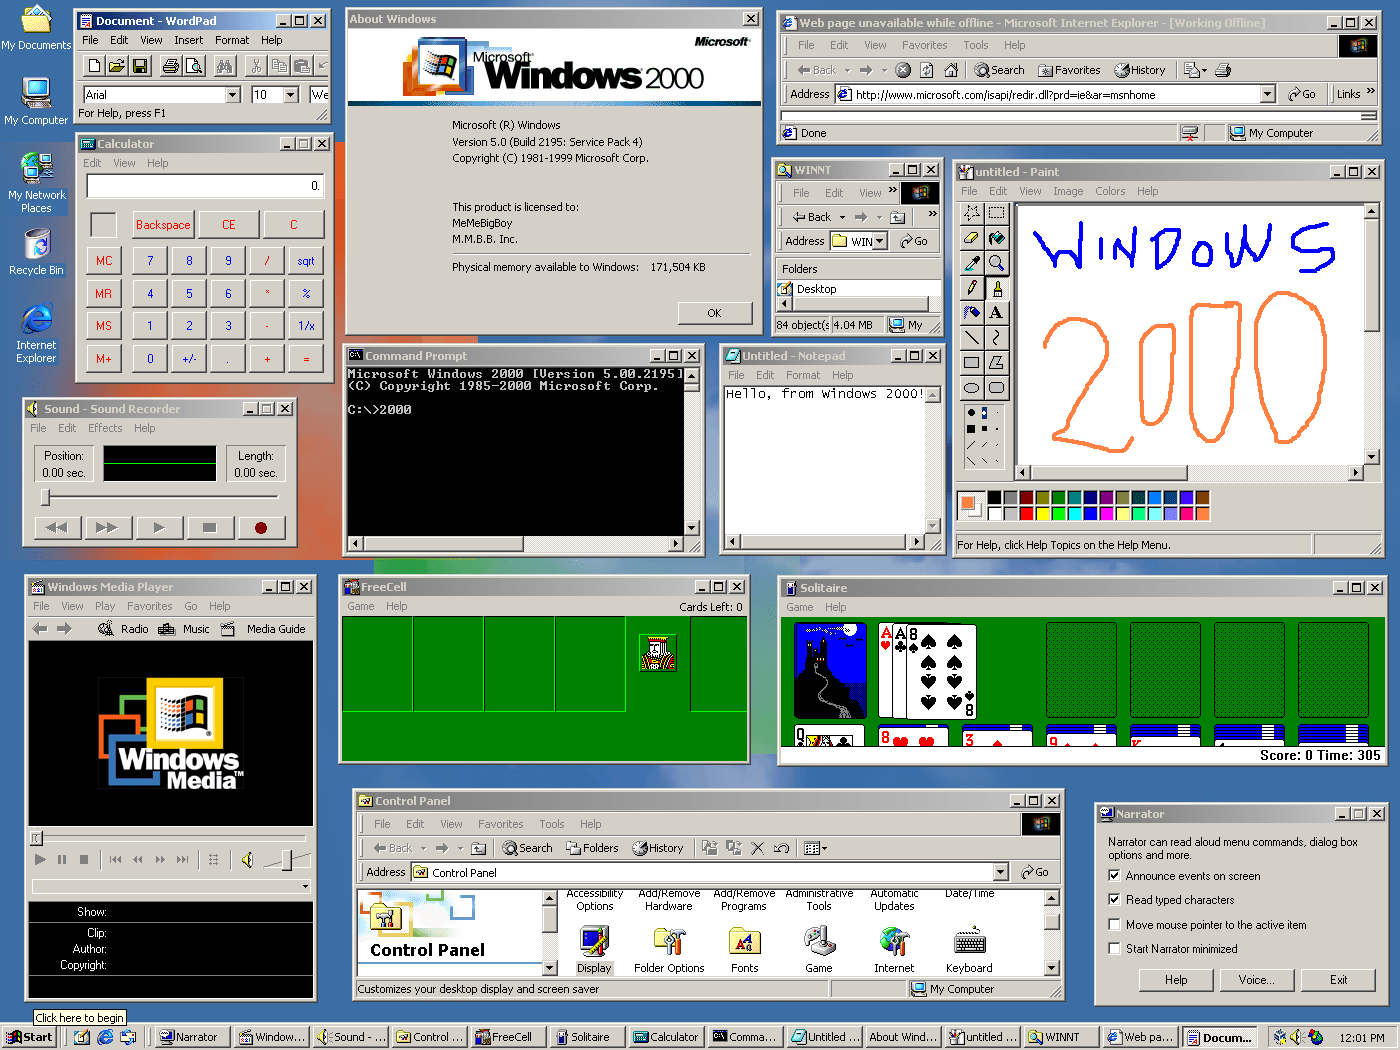Click the Pause button in Media Player
This screenshot has height=1050, width=1400.
point(62,859)
